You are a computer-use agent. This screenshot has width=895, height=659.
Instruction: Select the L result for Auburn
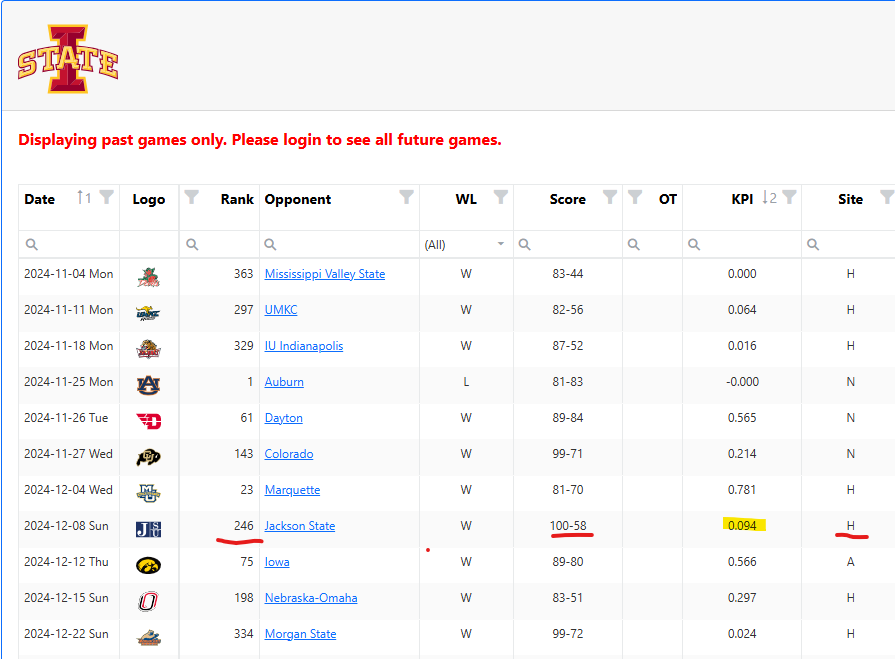coord(466,382)
